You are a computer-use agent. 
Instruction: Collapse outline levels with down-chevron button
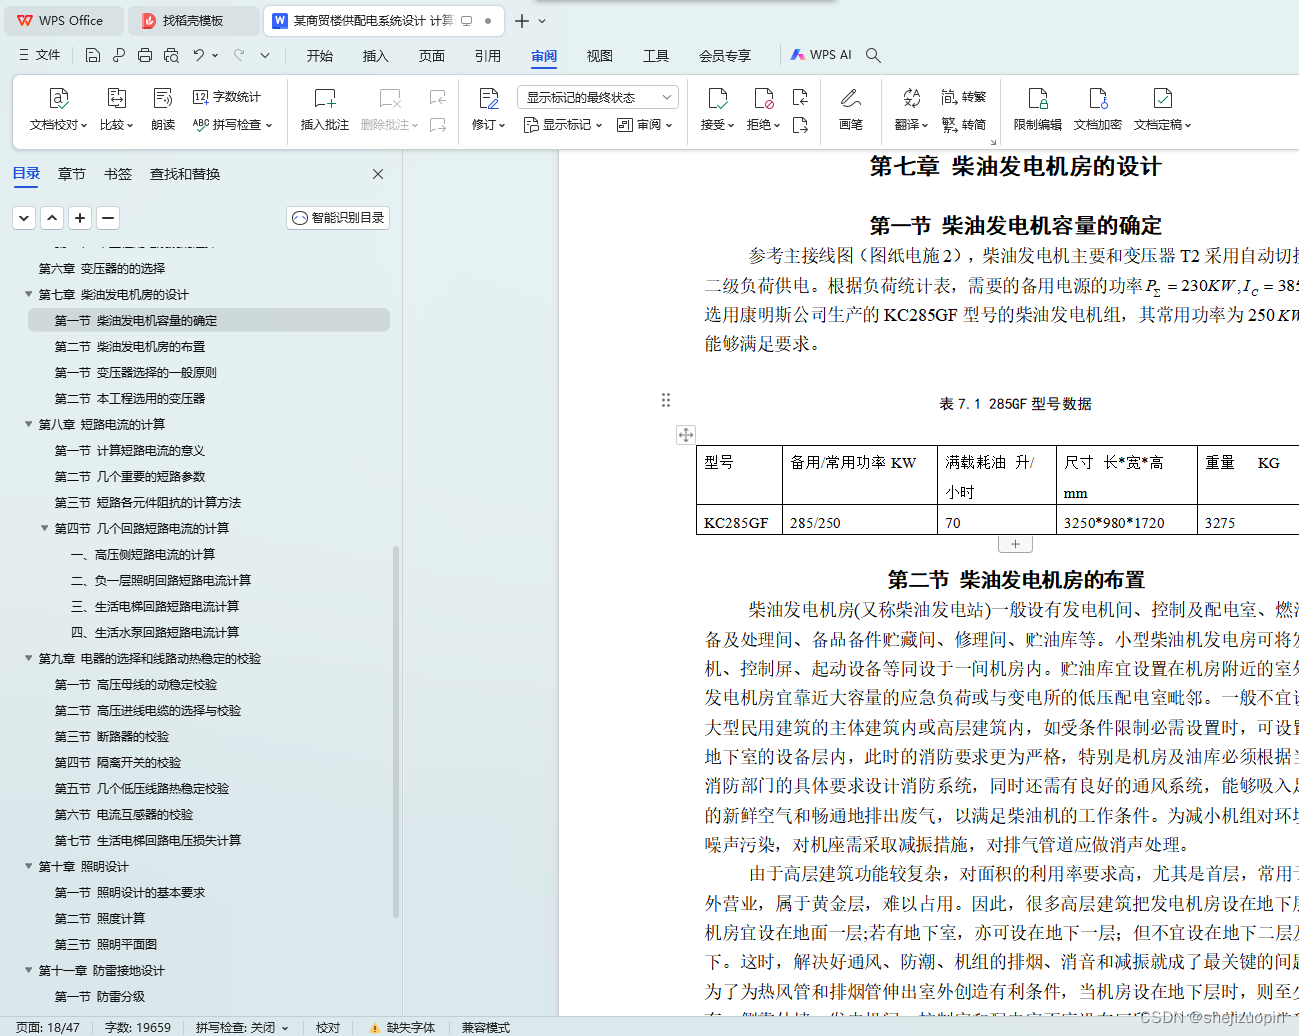25,217
